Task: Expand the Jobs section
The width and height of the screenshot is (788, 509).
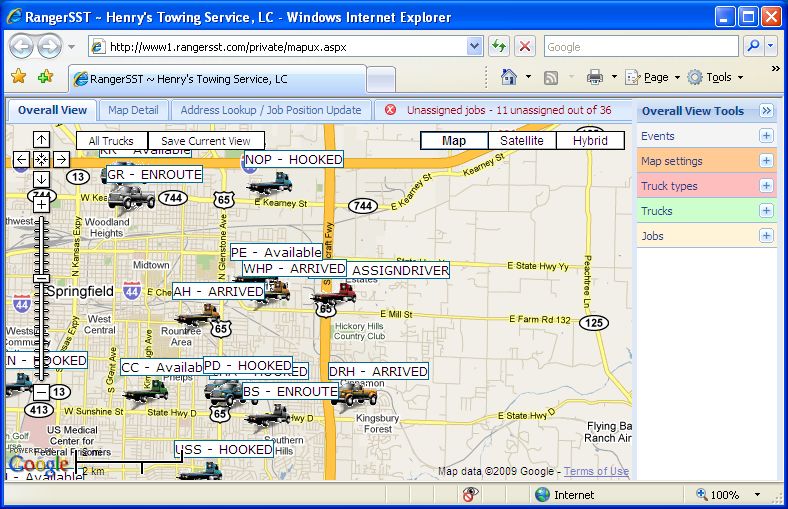Action: [x=766, y=236]
